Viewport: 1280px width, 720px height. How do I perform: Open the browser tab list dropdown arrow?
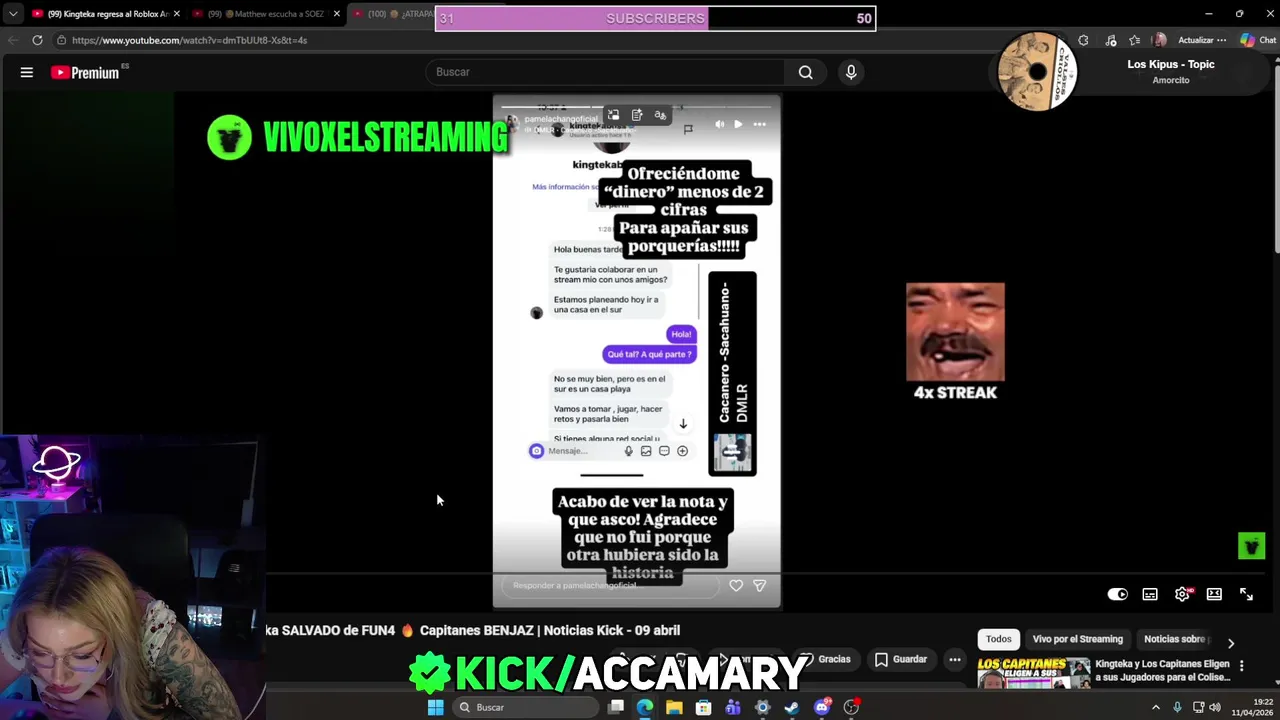click(13, 14)
